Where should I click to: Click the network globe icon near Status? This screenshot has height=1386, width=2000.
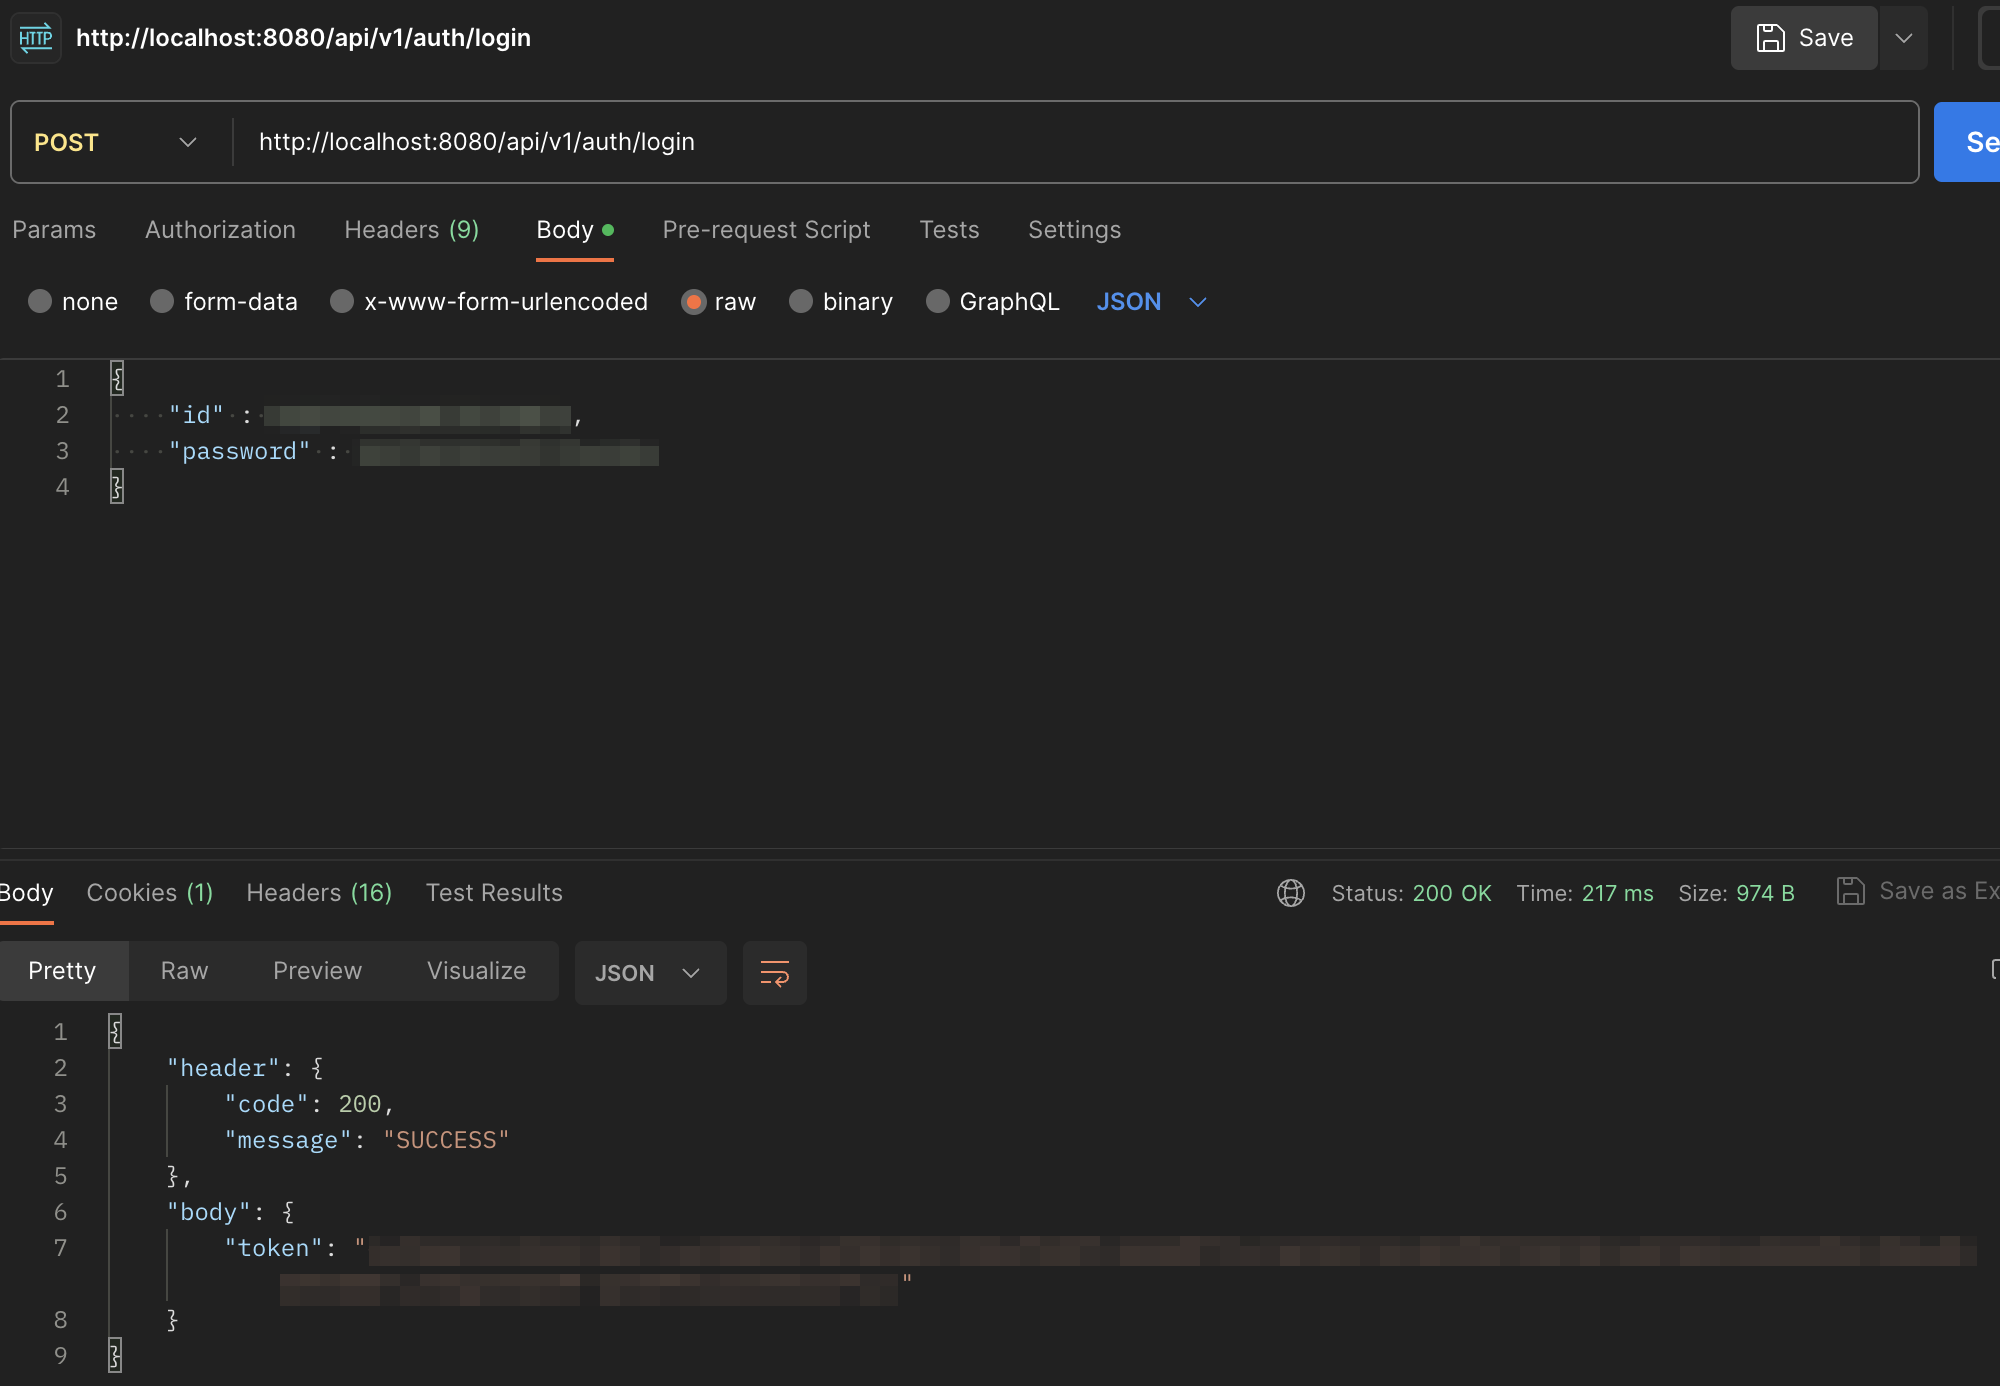(1290, 893)
